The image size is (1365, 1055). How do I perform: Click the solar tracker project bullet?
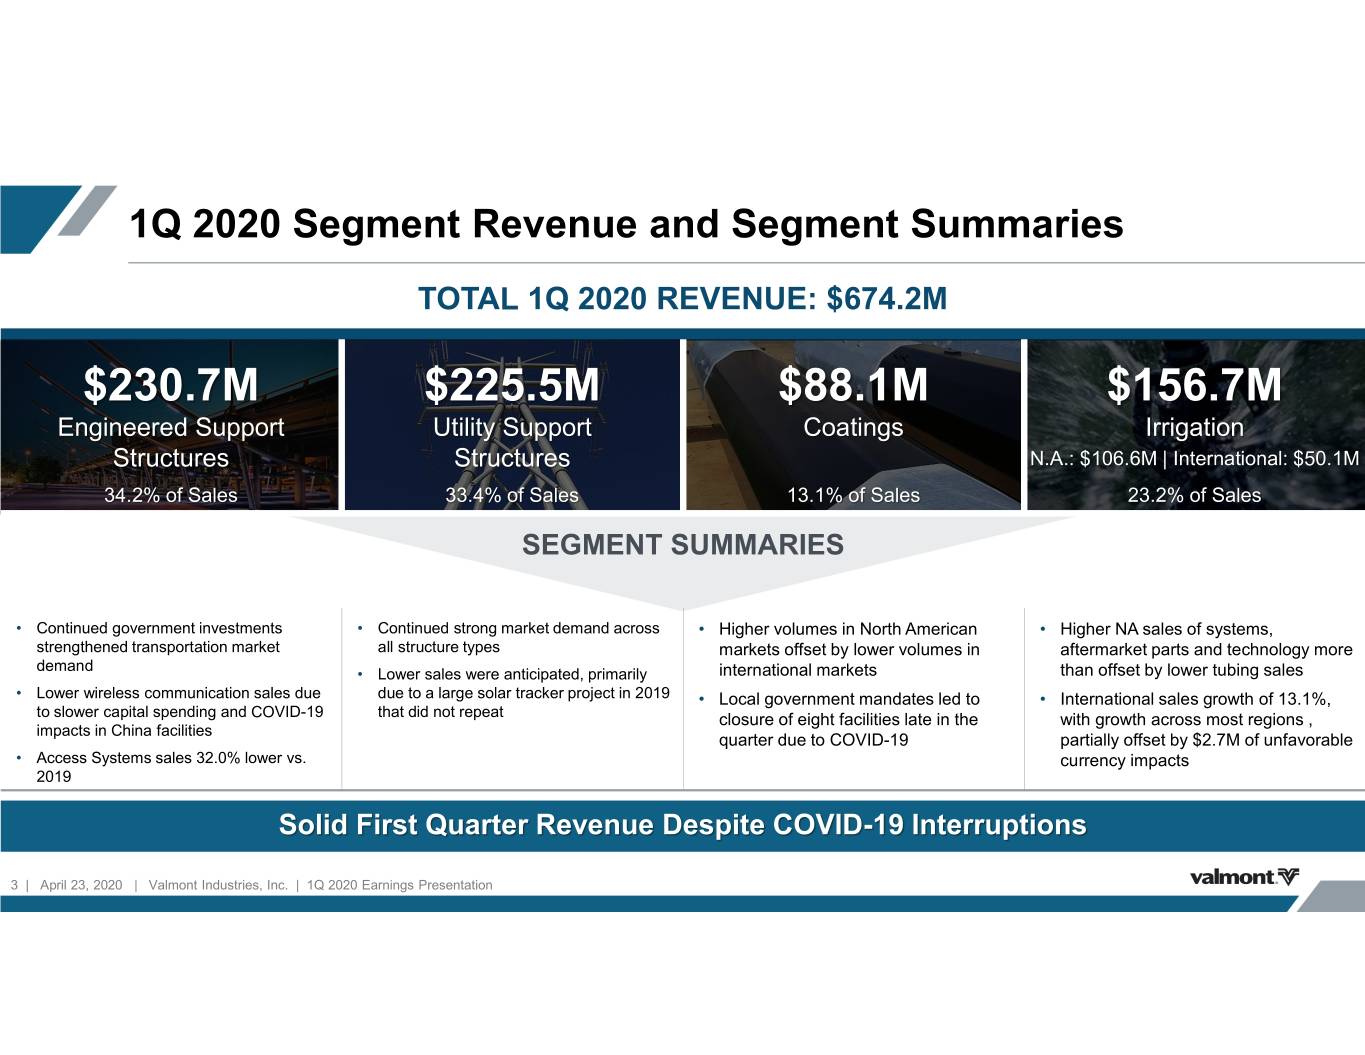coord(512,693)
